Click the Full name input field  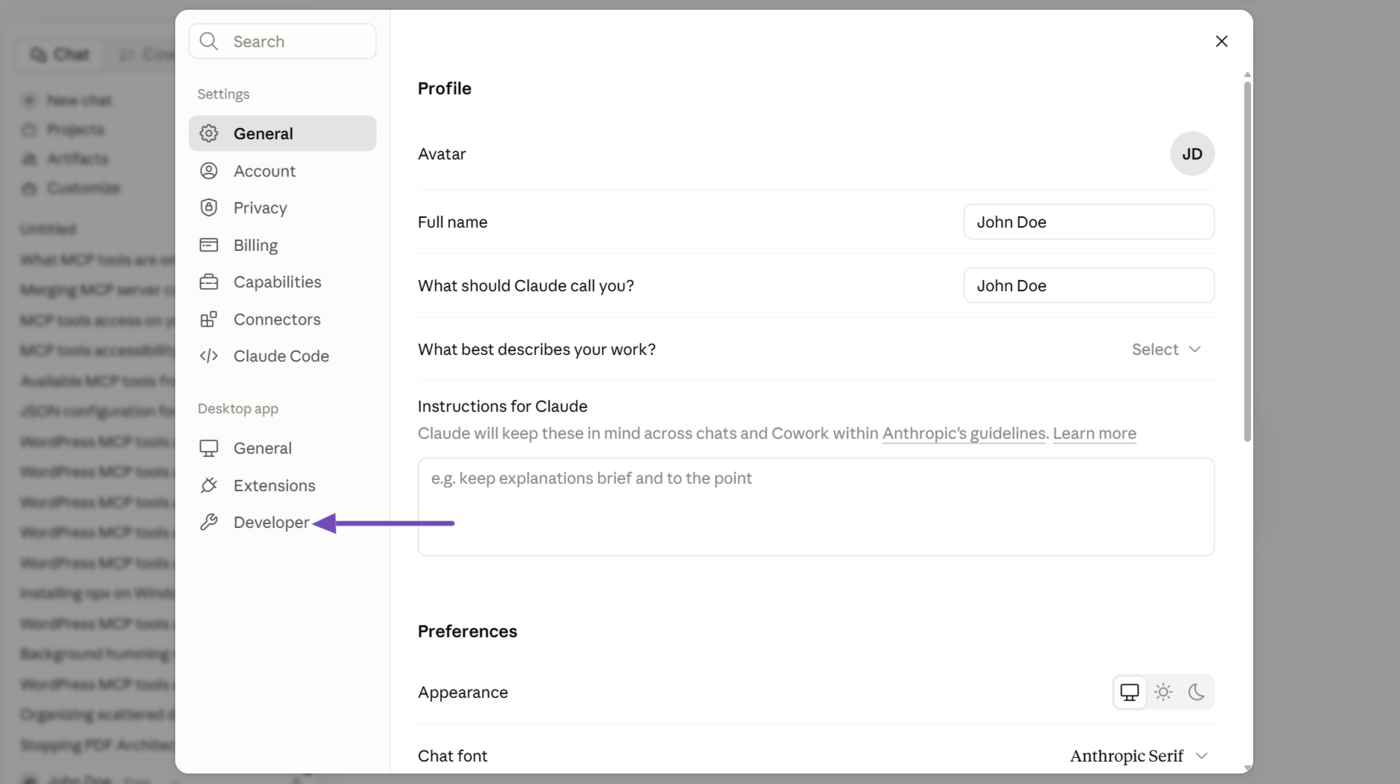[1089, 222]
